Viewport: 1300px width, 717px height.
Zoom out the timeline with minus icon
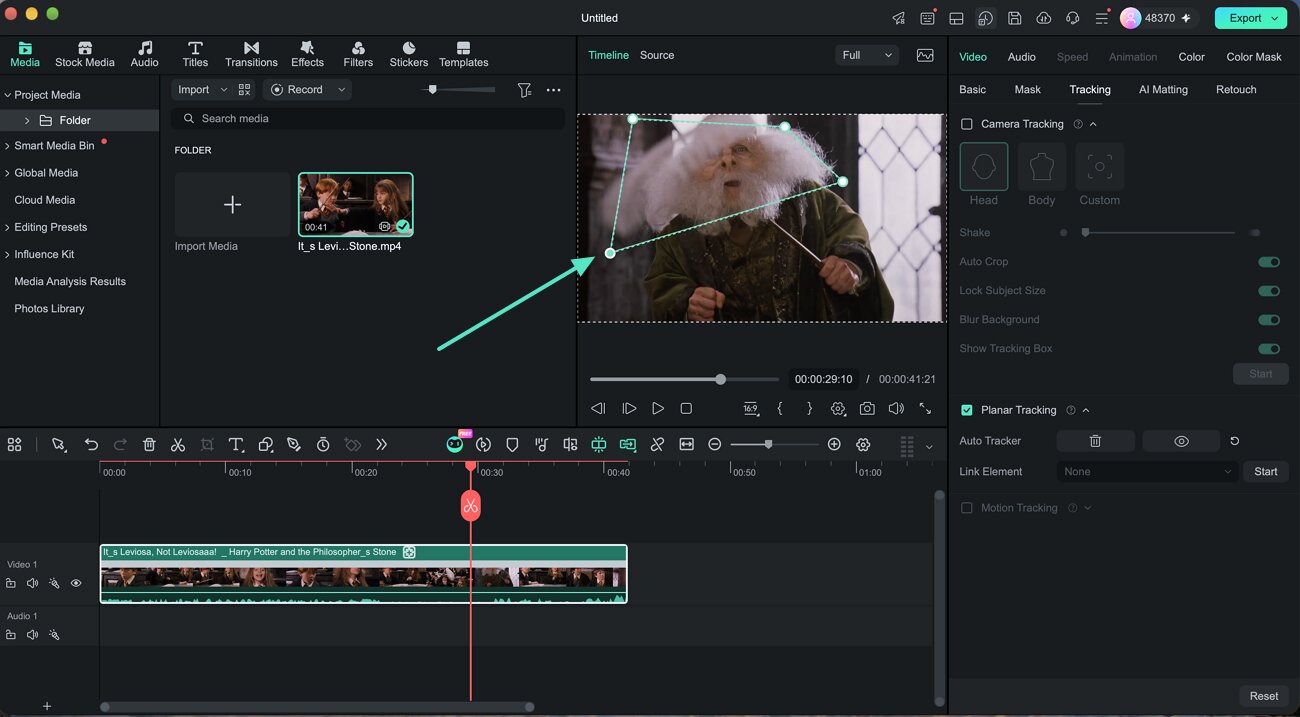pyautogui.click(x=714, y=445)
